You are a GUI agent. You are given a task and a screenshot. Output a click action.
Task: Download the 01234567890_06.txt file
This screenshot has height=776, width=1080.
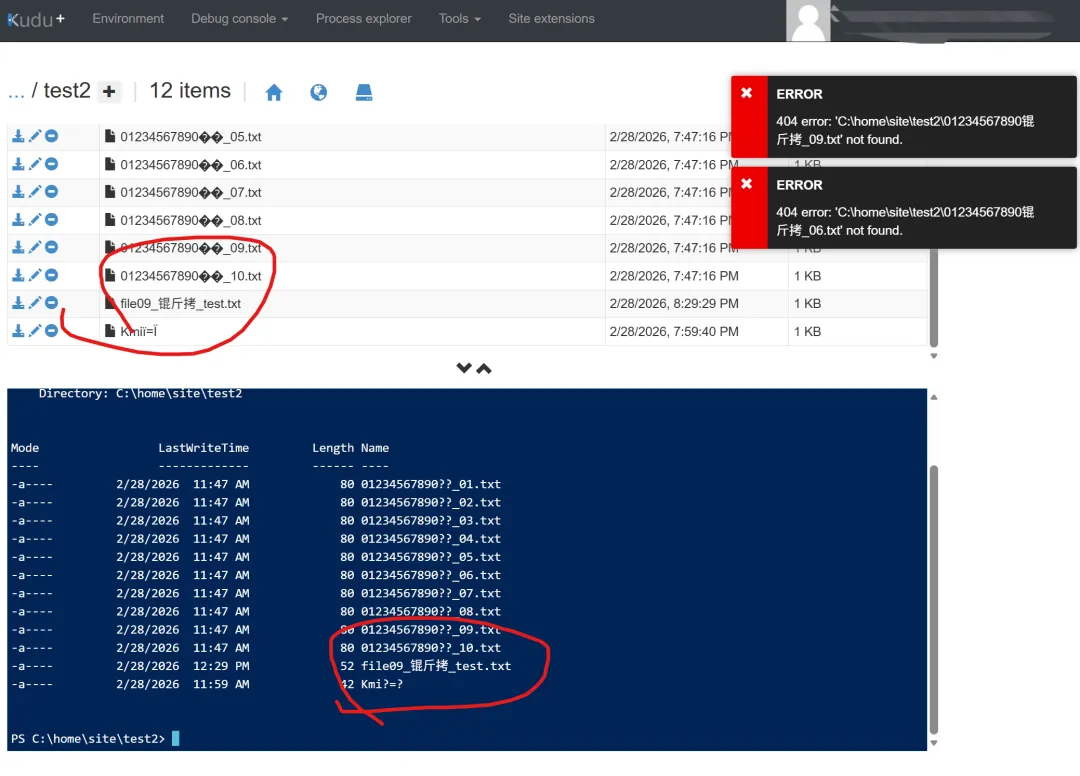(18, 164)
